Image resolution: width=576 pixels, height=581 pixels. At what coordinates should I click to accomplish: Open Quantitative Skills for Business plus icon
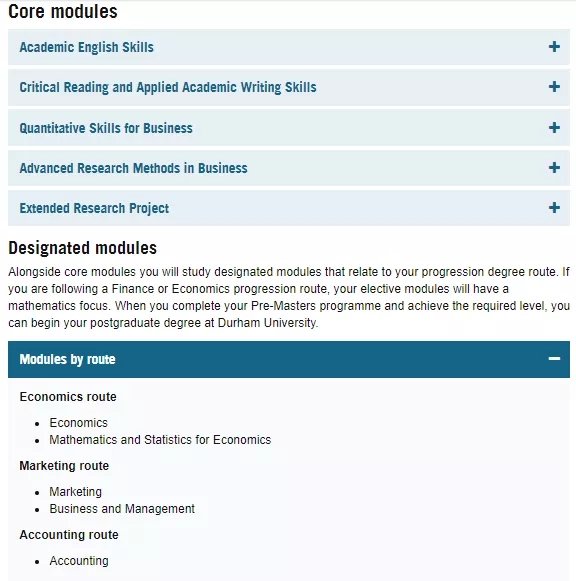[x=554, y=128]
